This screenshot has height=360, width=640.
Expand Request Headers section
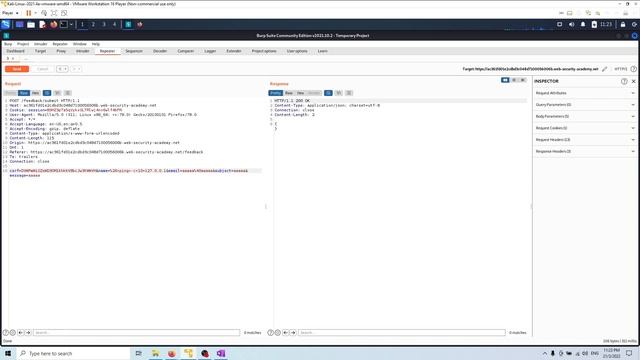(585, 140)
